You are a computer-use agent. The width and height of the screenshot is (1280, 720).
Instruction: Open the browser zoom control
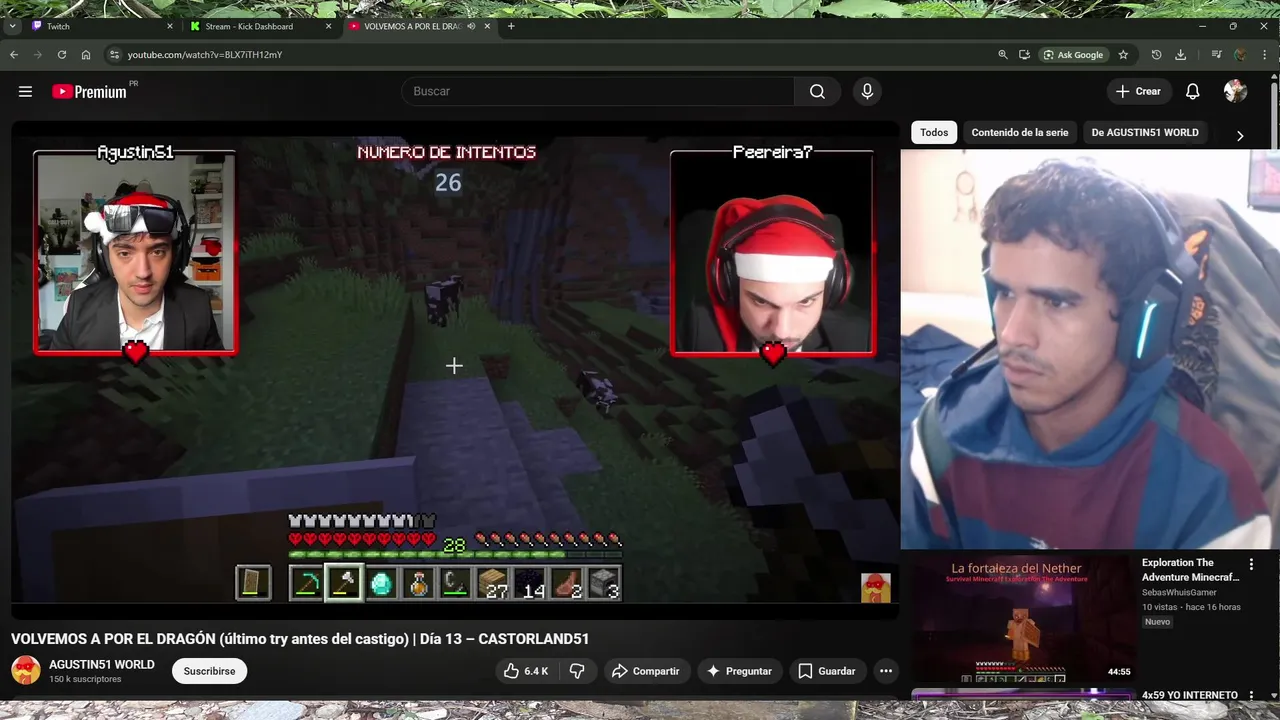(x=1003, y=54)
